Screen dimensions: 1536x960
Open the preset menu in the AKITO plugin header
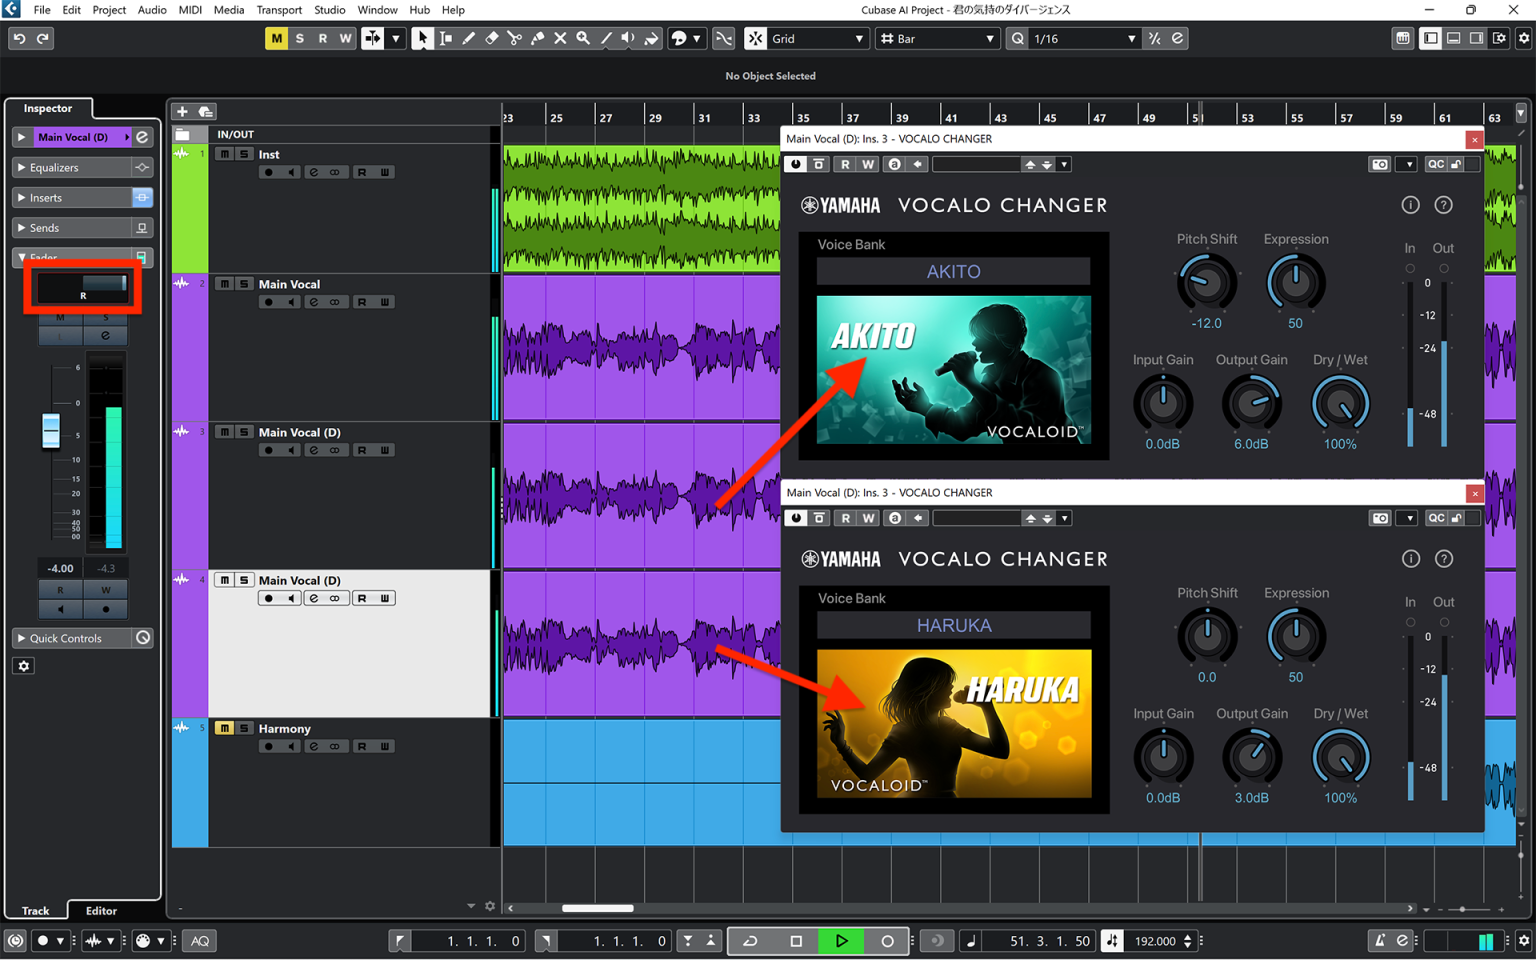click(1065, 164)
